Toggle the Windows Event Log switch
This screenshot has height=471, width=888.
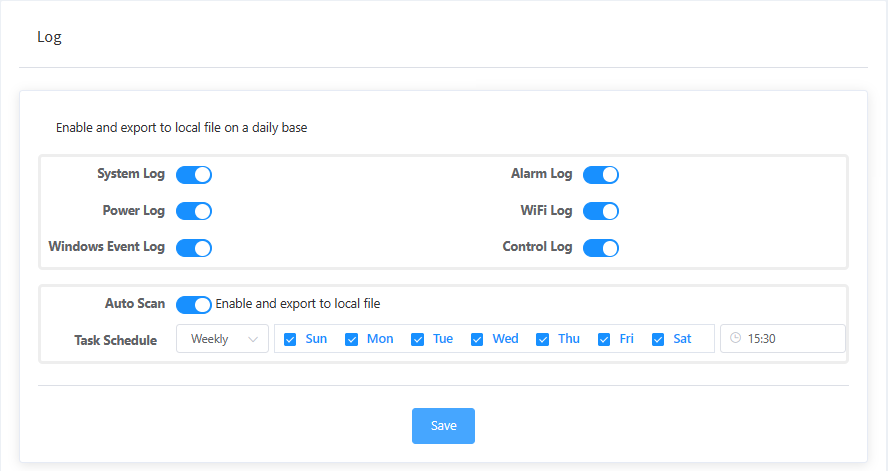click(x=194, y=248)
